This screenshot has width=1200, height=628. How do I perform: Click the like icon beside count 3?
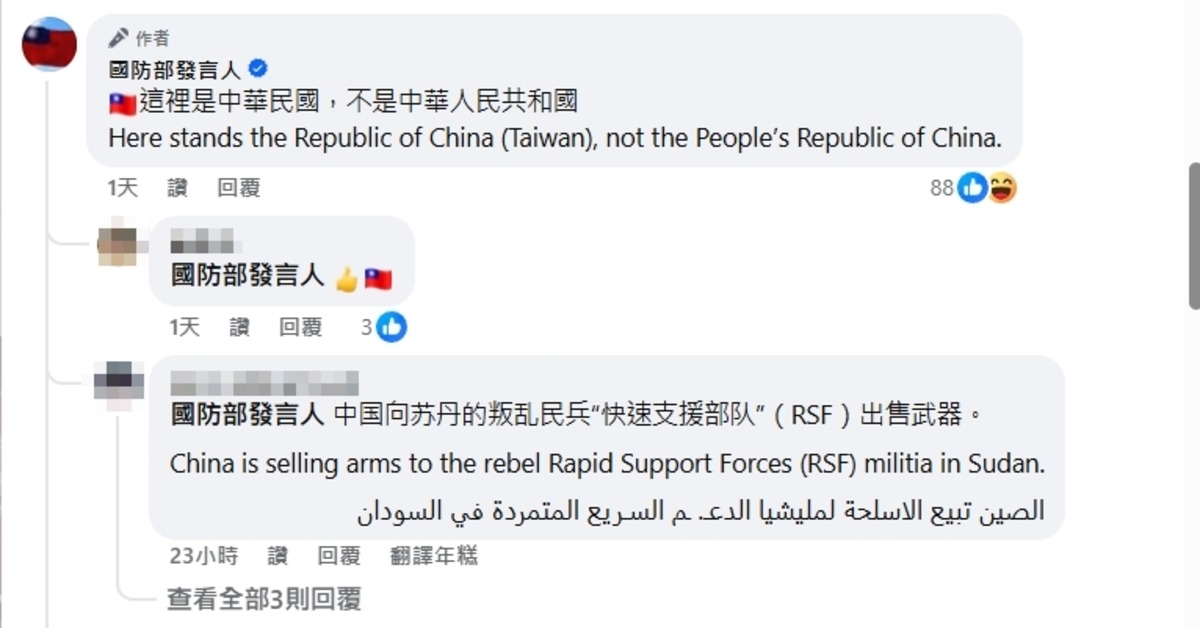[392, 327]
